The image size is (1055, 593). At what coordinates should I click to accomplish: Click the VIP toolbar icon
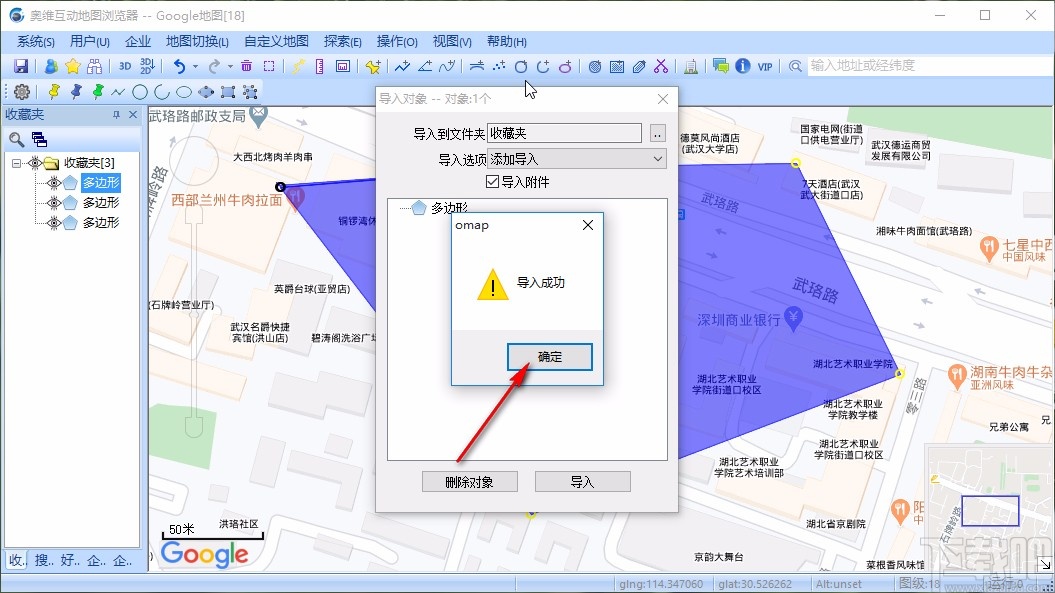tap(763, 65)
